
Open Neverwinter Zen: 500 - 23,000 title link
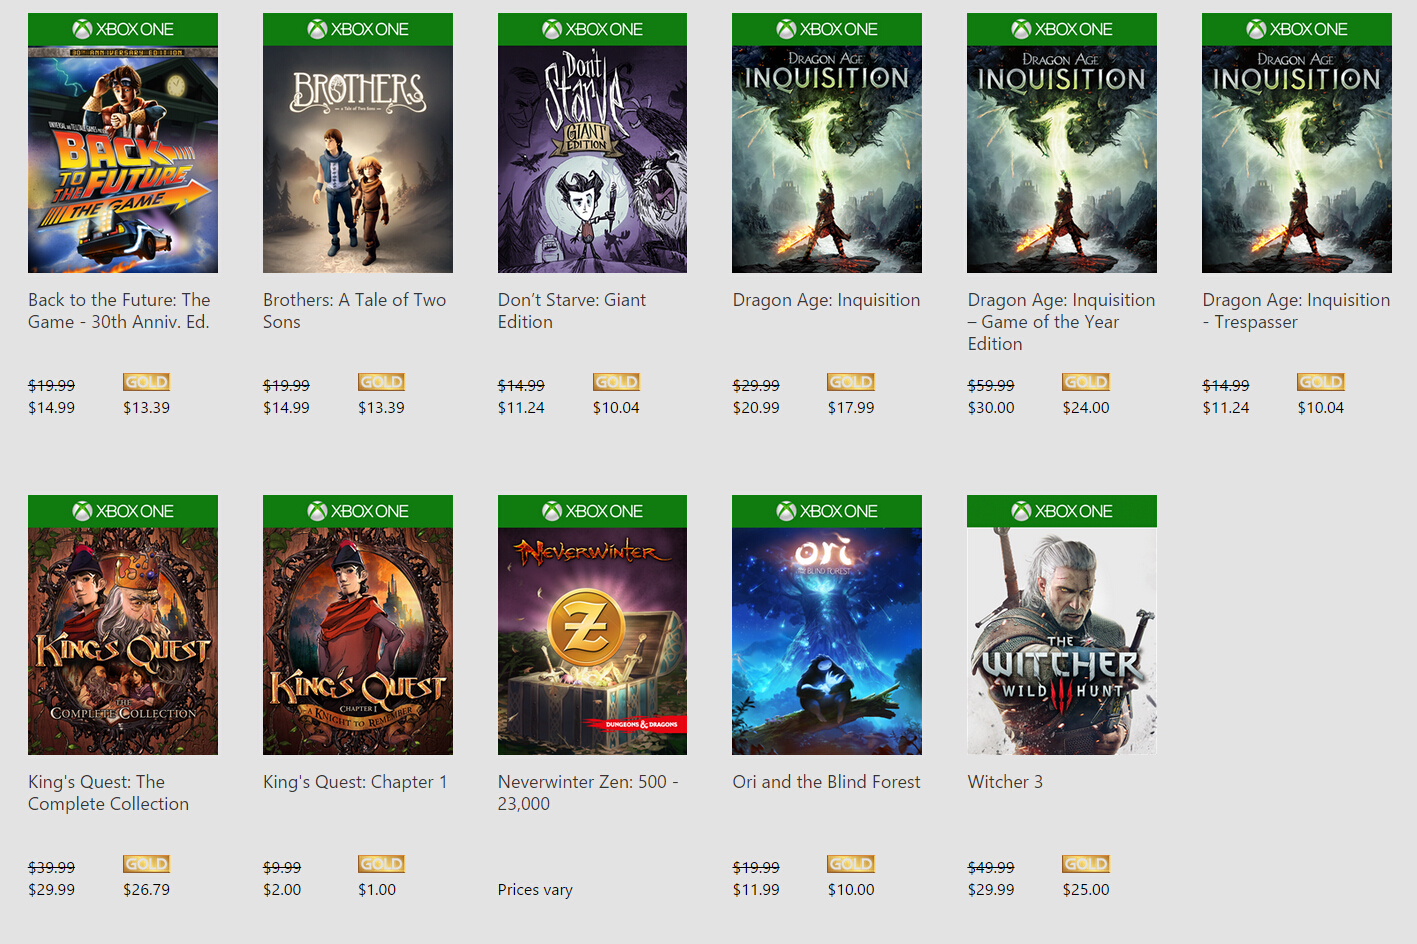pos(588,793)
